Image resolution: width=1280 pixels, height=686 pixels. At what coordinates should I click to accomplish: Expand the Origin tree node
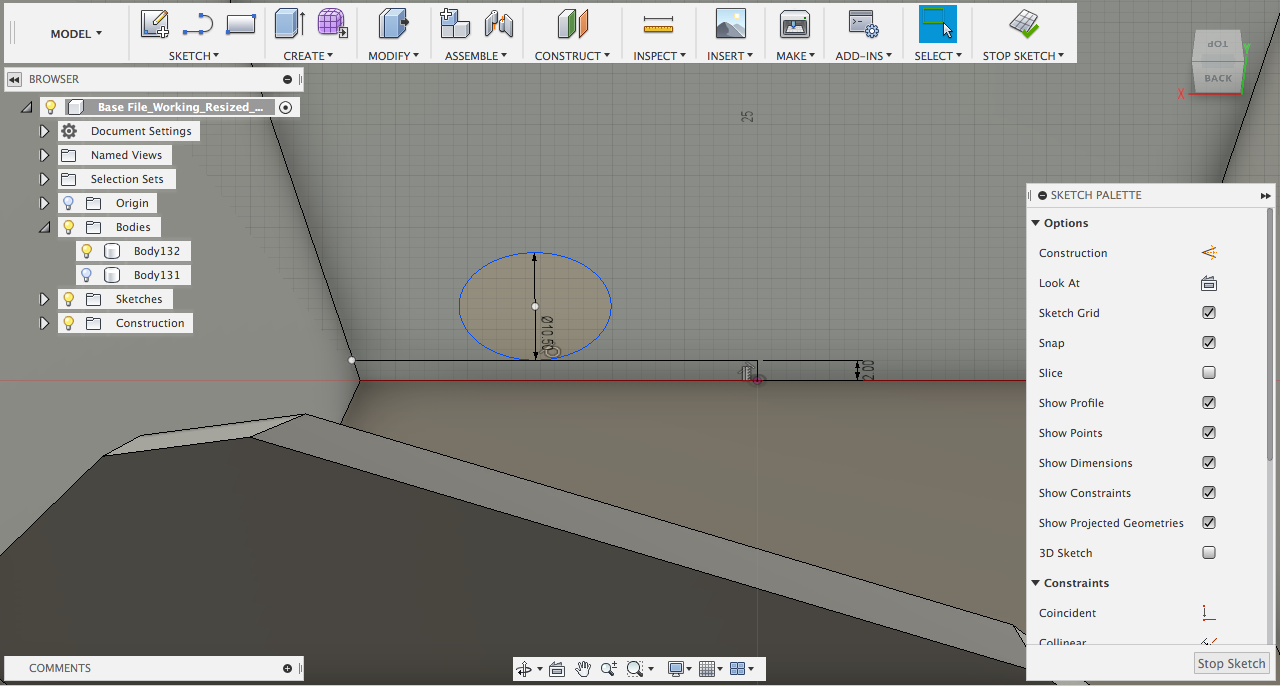(x=44, y=203)
